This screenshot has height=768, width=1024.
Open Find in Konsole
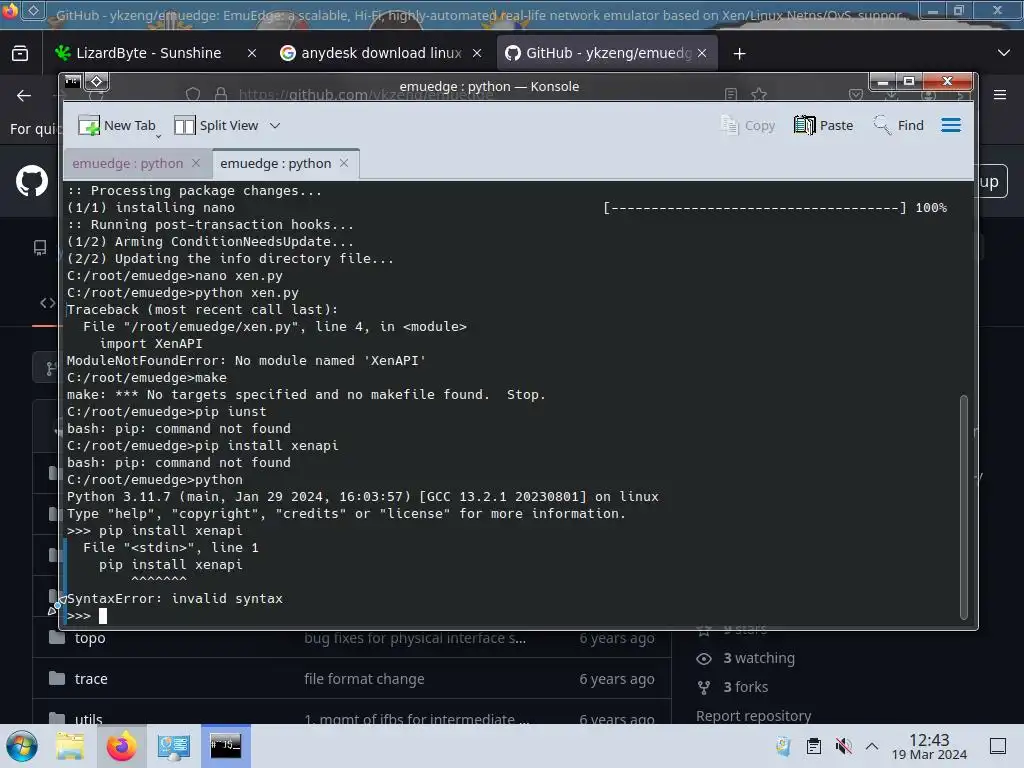click(899, 125)
